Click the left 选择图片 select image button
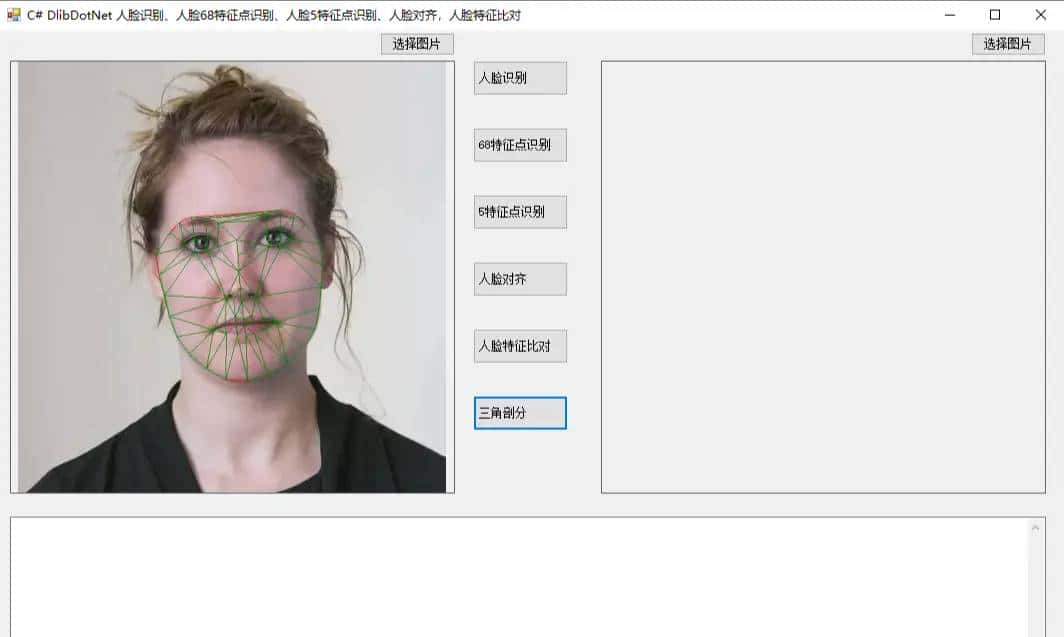This screenshot has height=637, width=1064. 416,43
